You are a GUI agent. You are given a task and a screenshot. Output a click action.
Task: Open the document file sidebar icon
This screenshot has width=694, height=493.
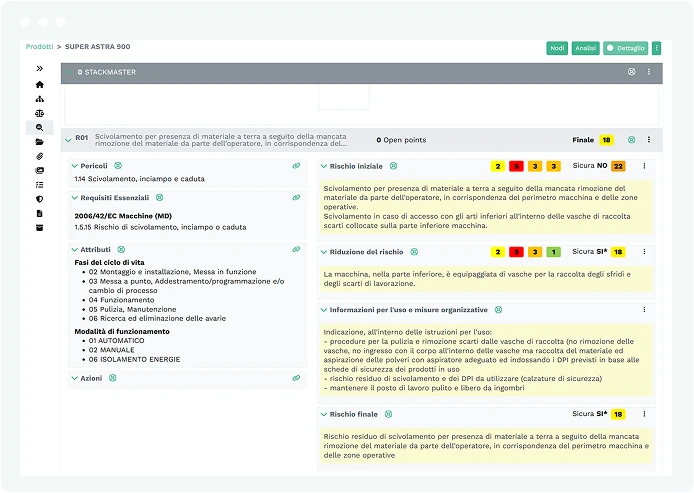coord(39,213)
